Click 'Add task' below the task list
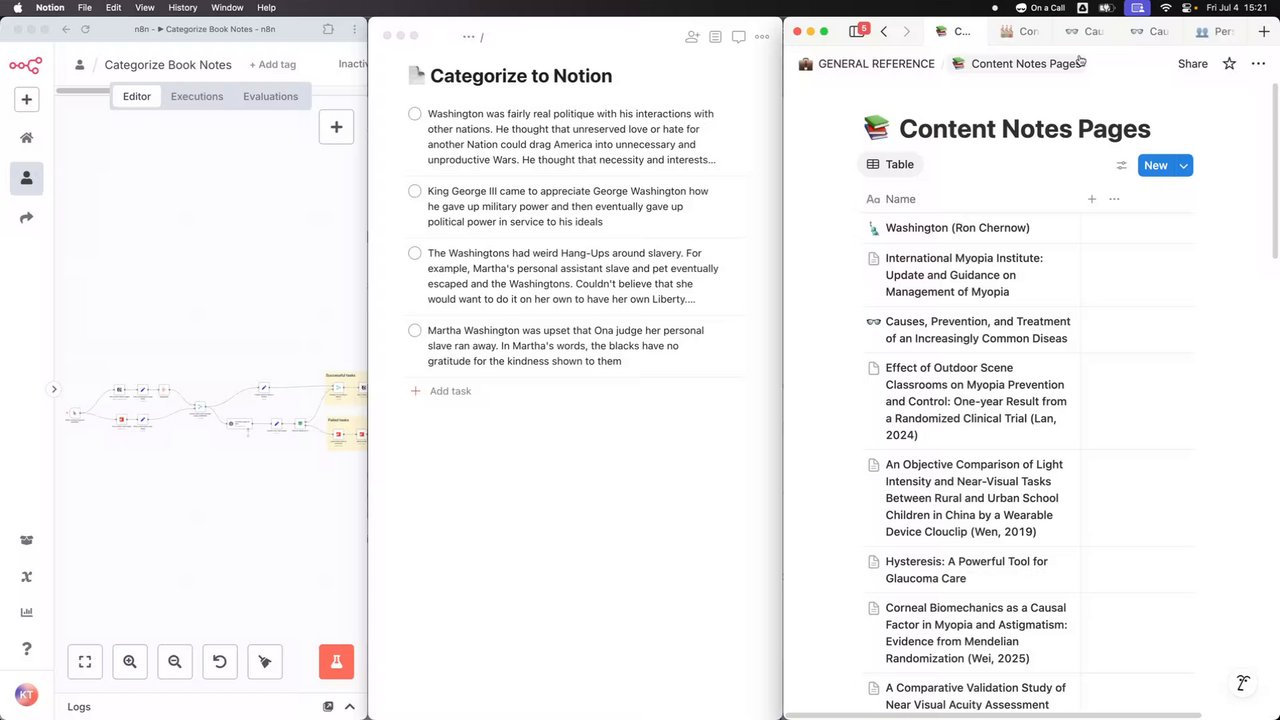The width and height of the screenshot is (1280, 720). tap(440, 391)
